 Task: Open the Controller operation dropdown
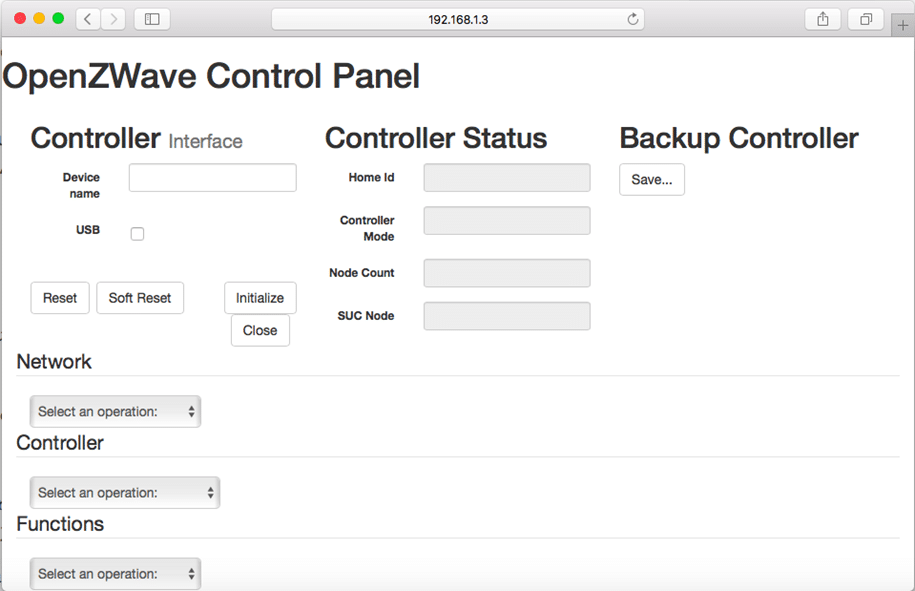125,492
